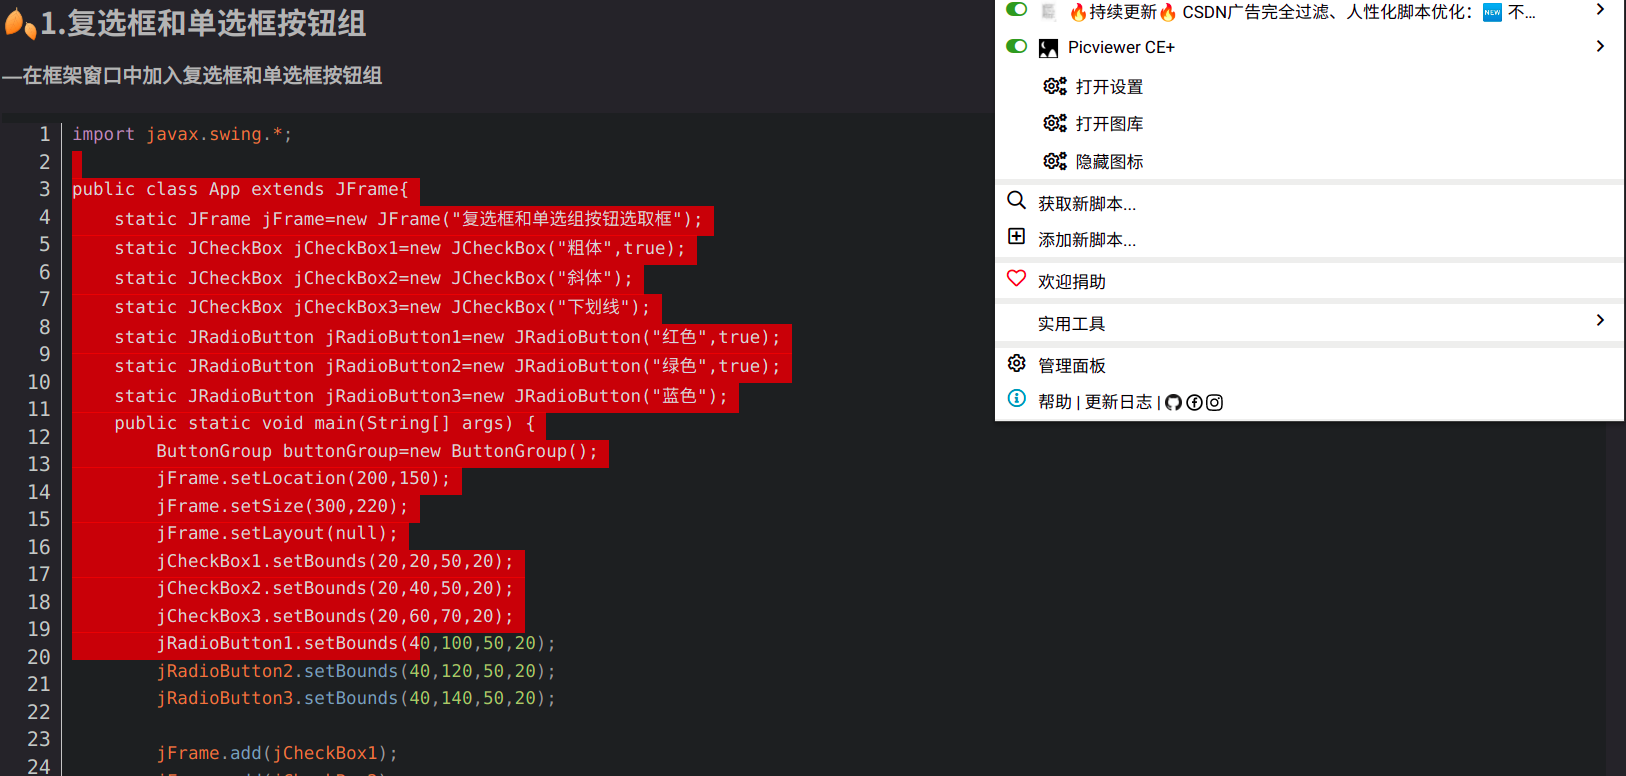Open the 实用工具 submenu chevron
Viewport: 1626px width, 776px height.
click(x=1600, y=320)
